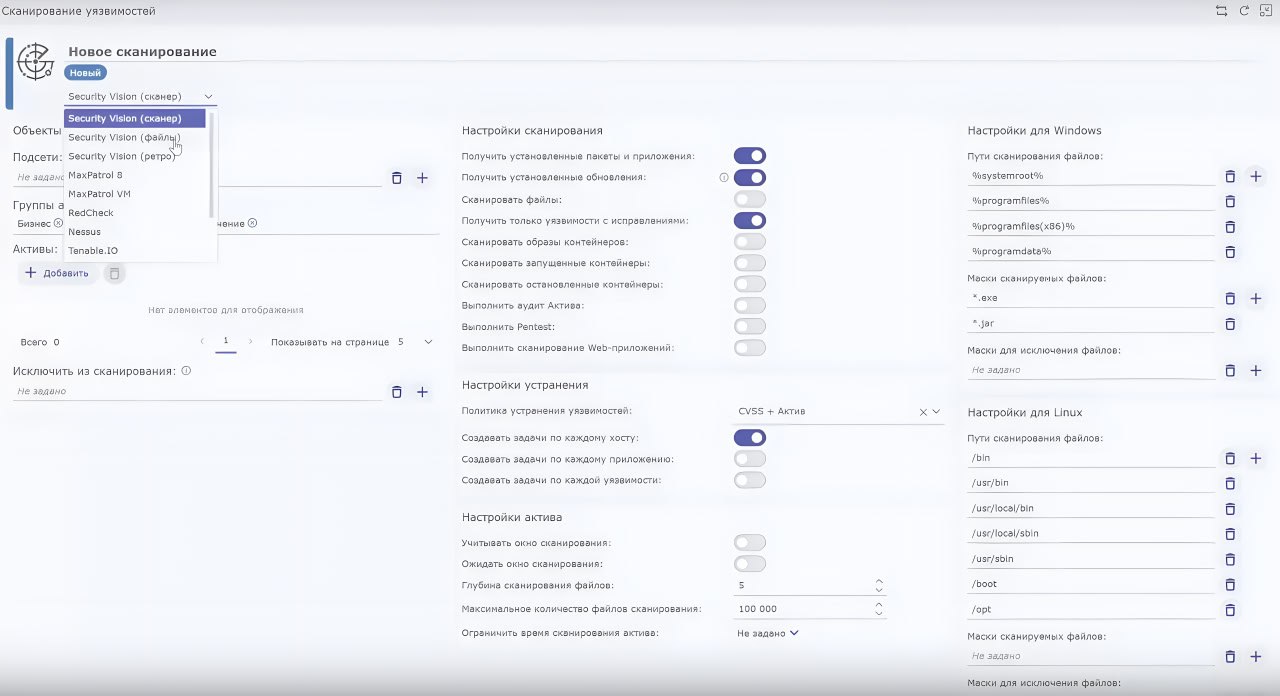Add a new Windows scan path after %systemroot%
This screenshot has height=696, width=1280.
(1256, 176)
